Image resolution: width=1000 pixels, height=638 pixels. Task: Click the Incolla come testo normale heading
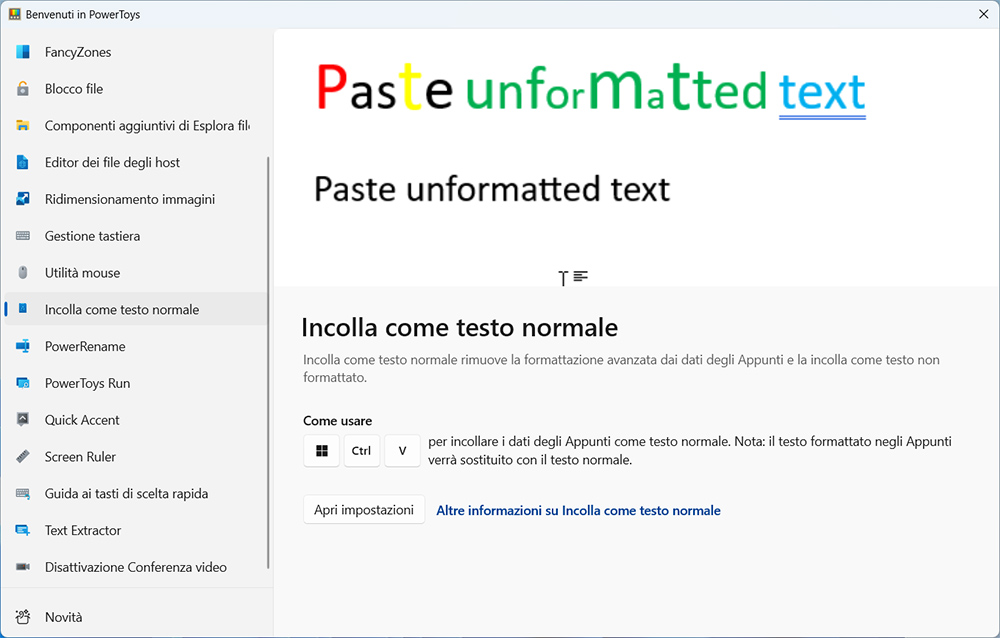click(460, 327)
